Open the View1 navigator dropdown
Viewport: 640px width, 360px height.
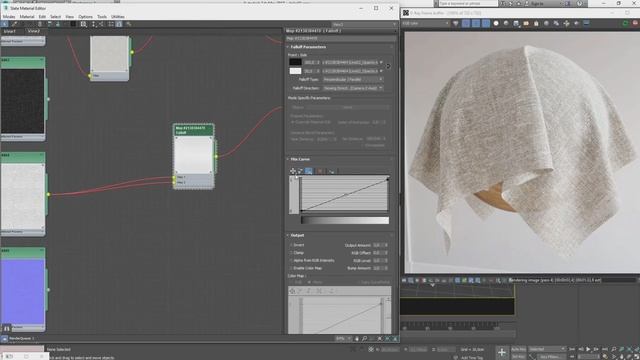(x=363, y=24)
